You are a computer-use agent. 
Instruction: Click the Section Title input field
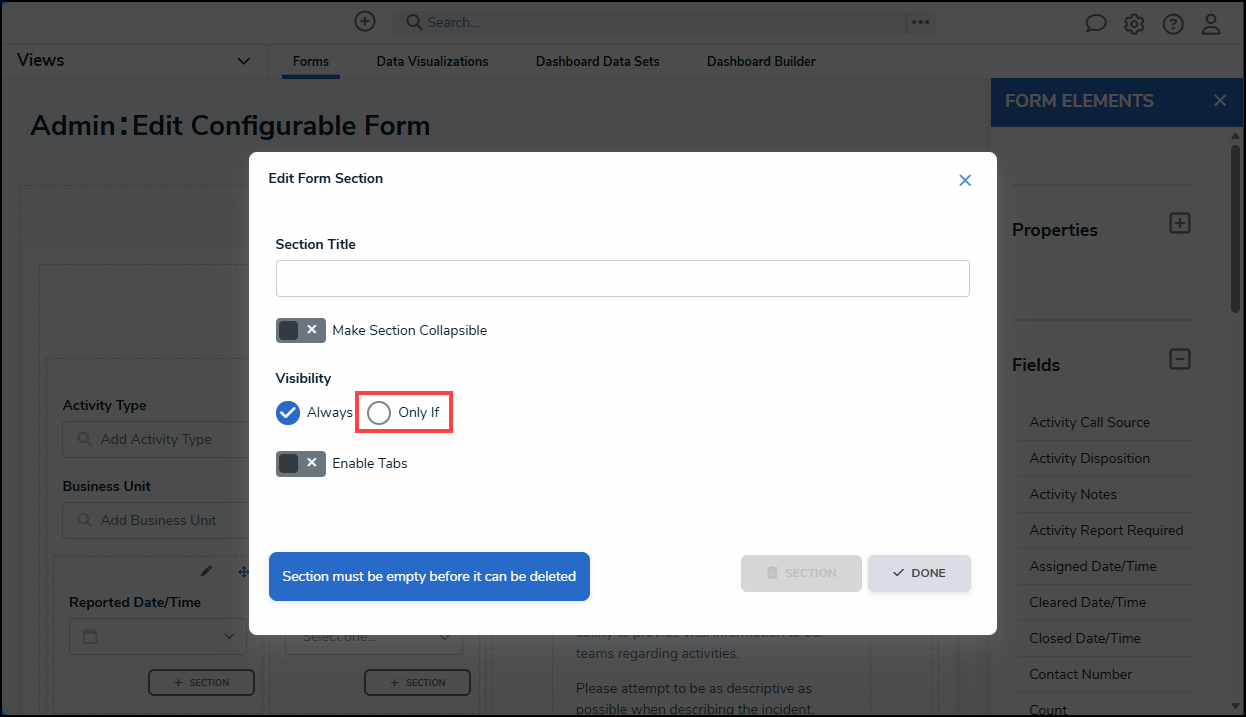tap(622, 278)
